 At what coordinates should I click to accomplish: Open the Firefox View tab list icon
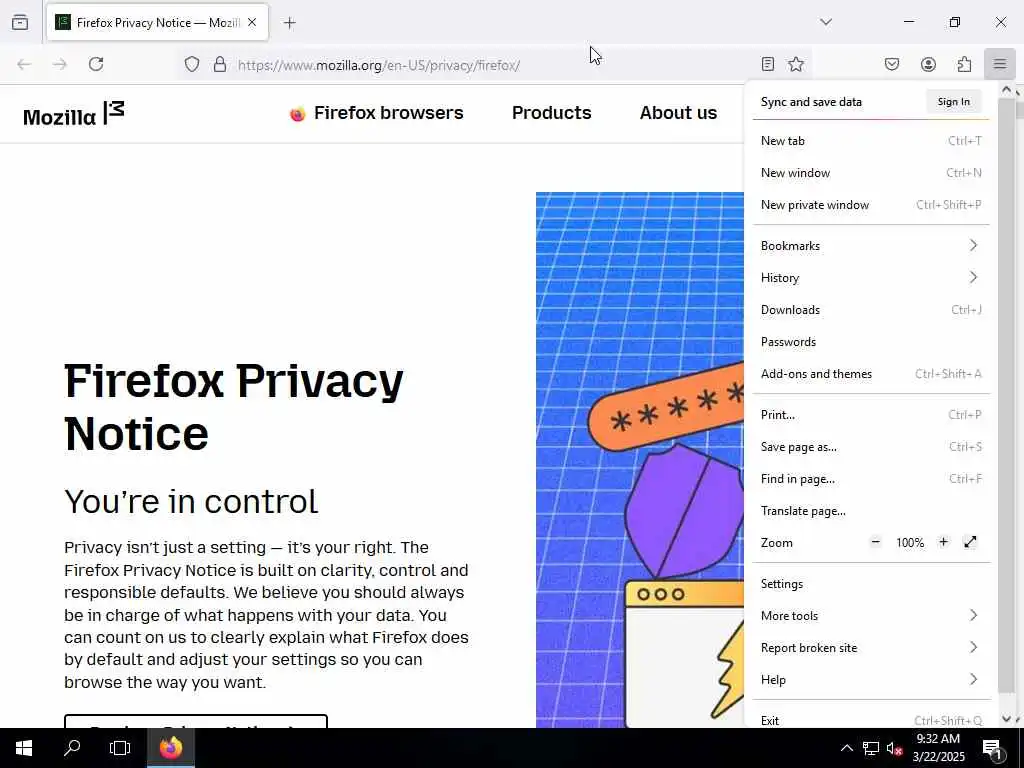tap(20, 22)
